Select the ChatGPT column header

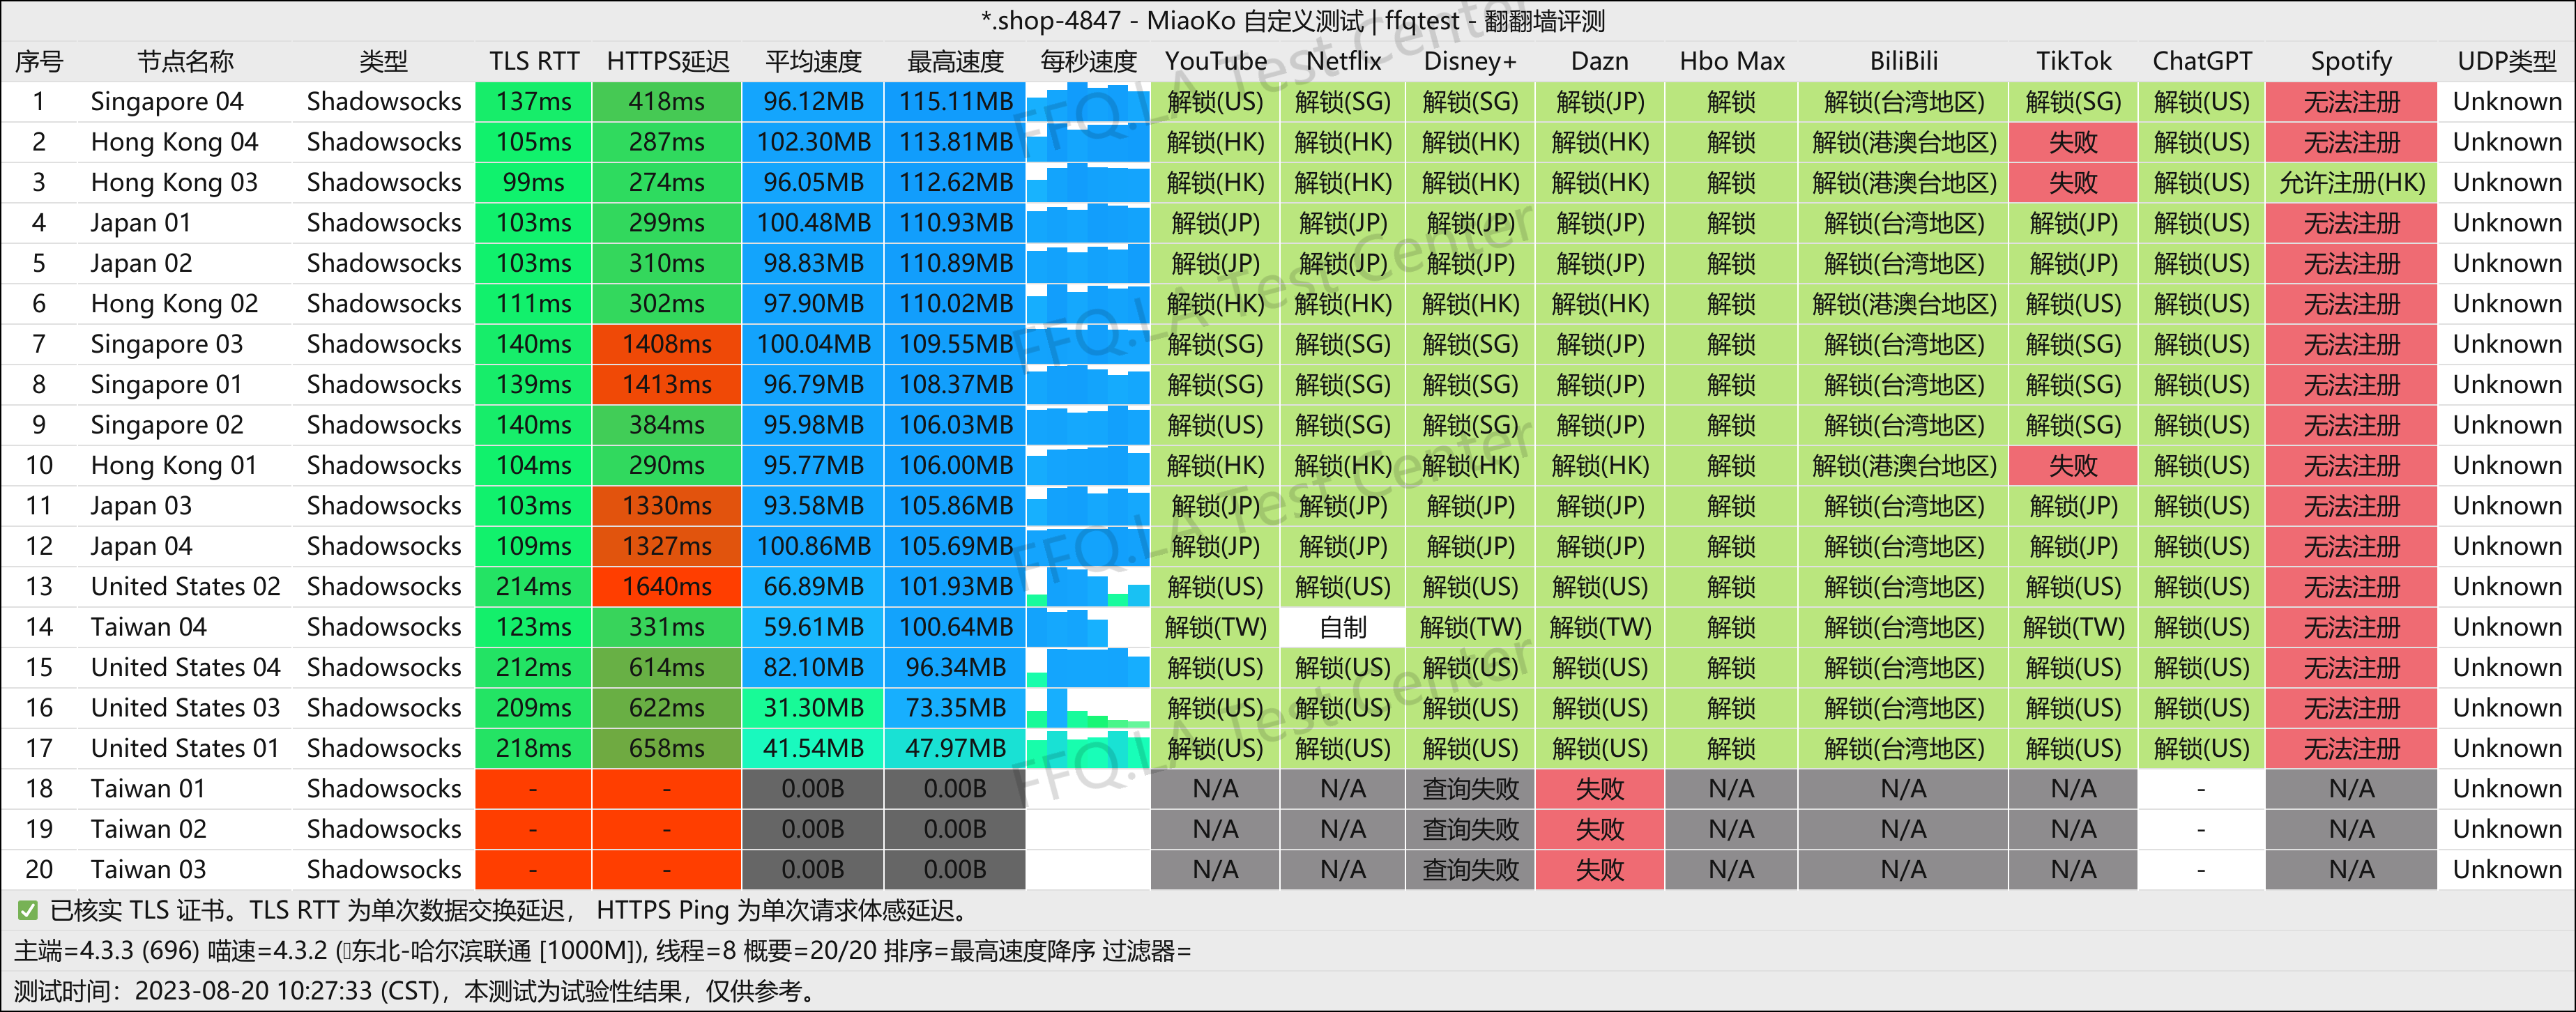click(x=2202, y=61)
